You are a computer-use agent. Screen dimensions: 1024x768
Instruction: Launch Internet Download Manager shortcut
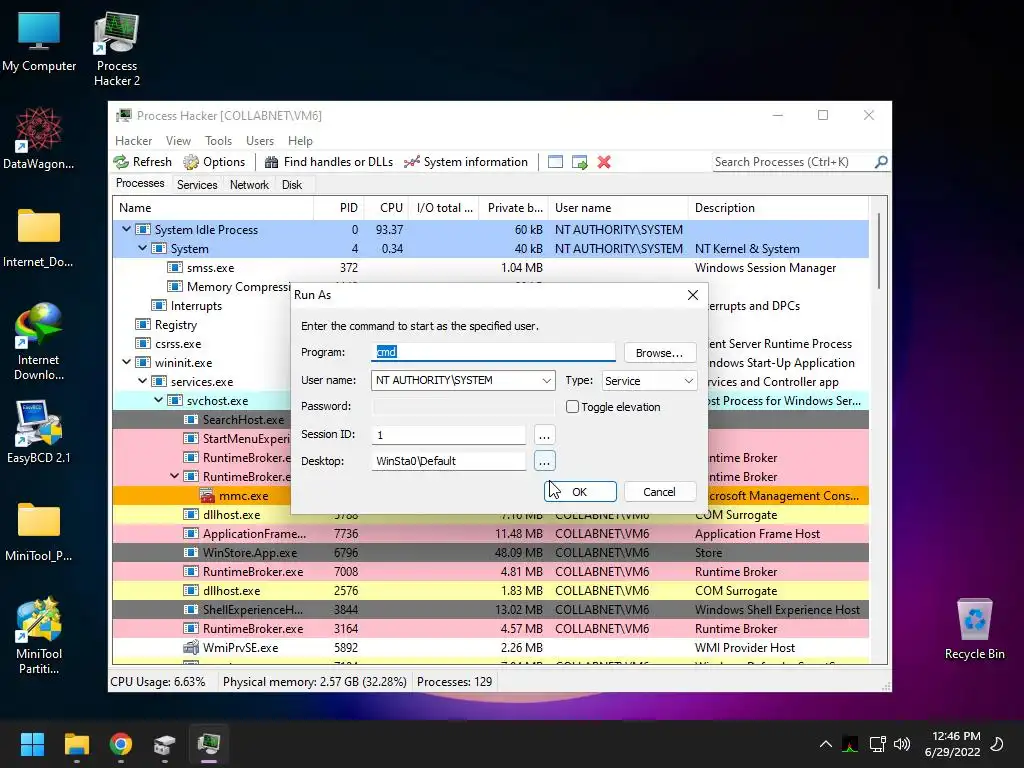[x=39, y=341]
